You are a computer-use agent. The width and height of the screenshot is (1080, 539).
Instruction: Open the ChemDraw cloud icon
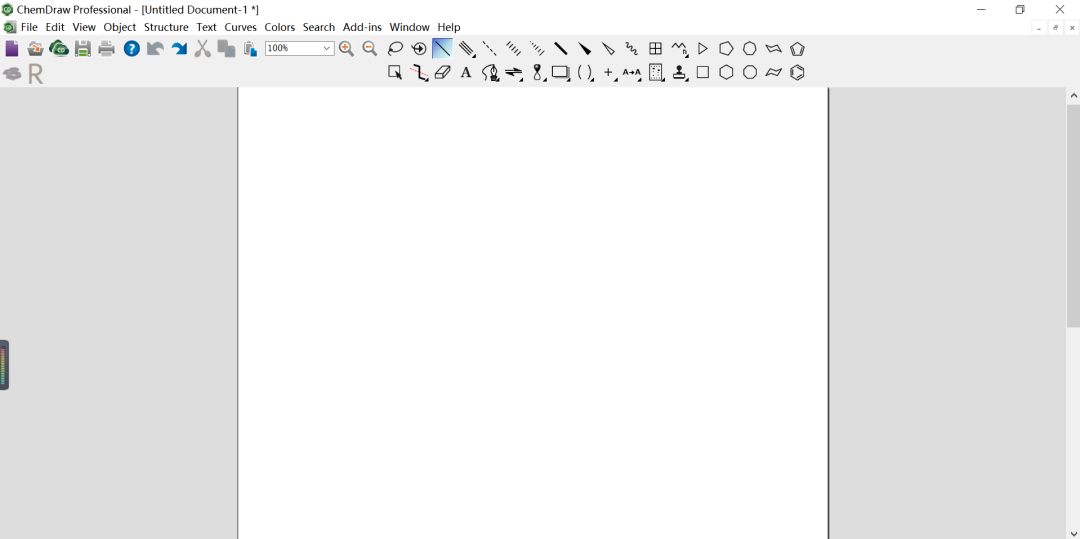[x=59, y=48]
